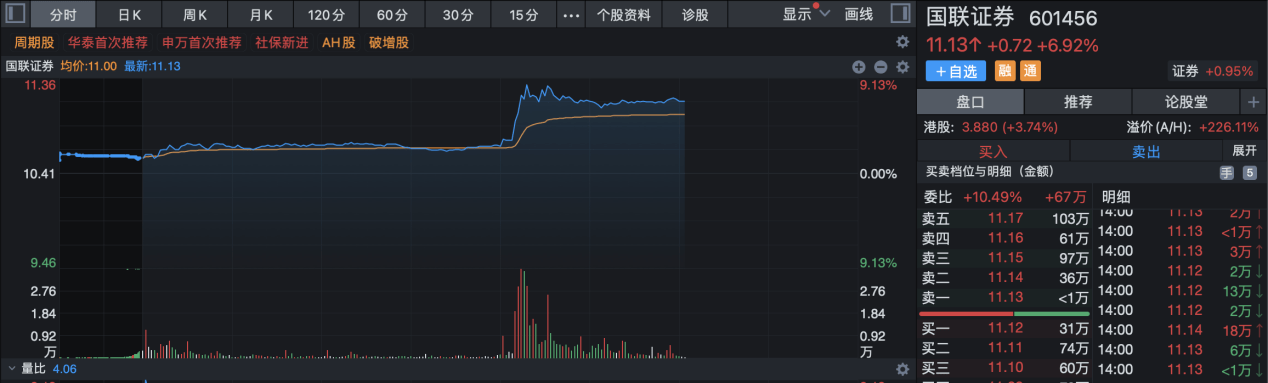Viewport: 1268px width, 383px height.
Task: Click the 申万首次推荐 tag
Action: tap(201, 42)
